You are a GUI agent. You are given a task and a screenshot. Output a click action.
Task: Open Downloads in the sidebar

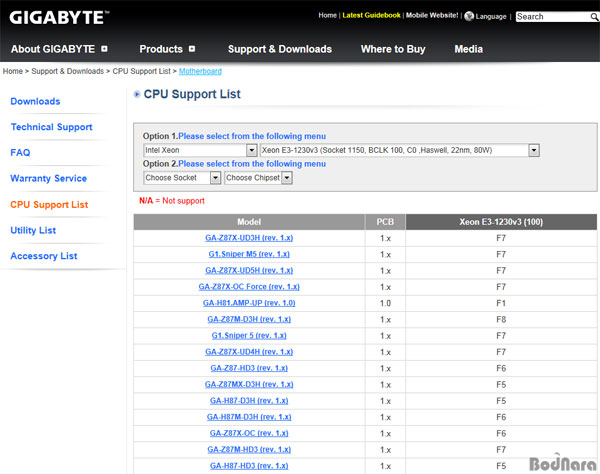tap(35, 101)
